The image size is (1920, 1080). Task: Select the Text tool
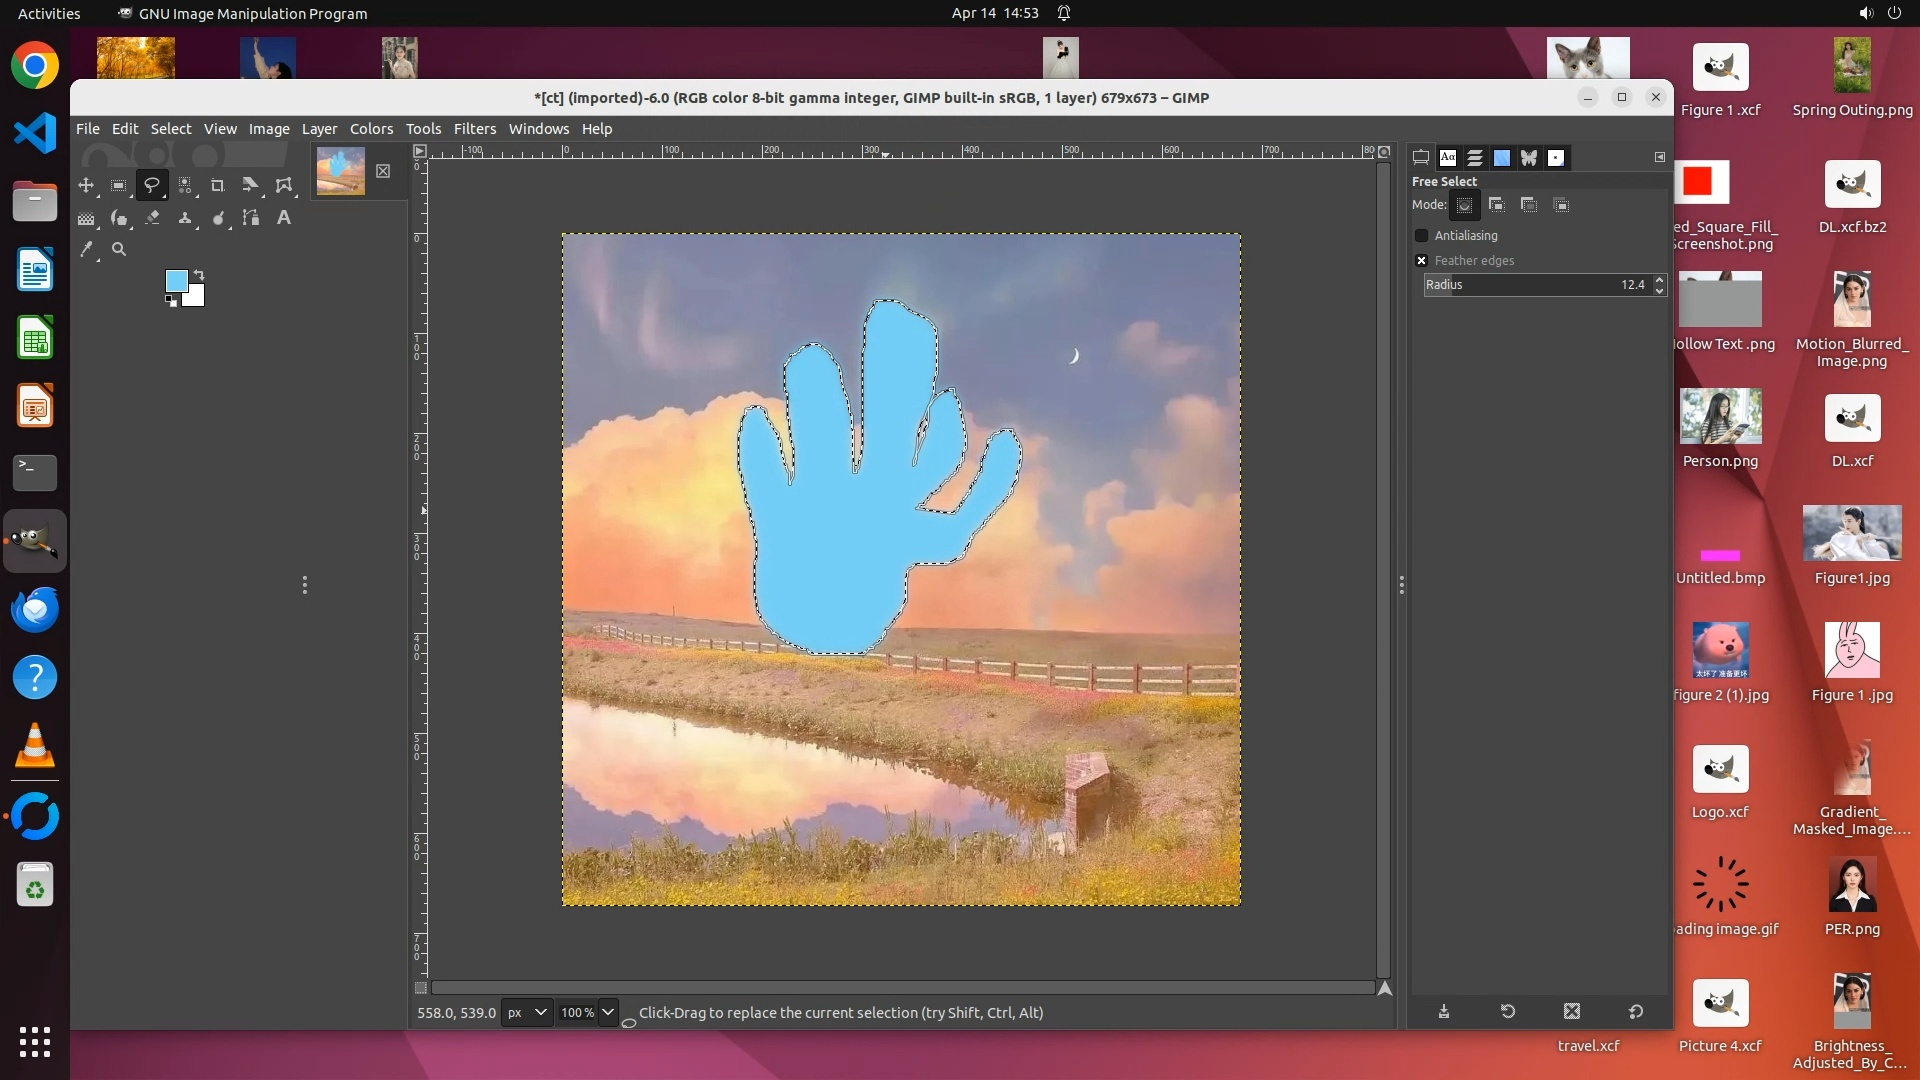click(x=284, y=218)
